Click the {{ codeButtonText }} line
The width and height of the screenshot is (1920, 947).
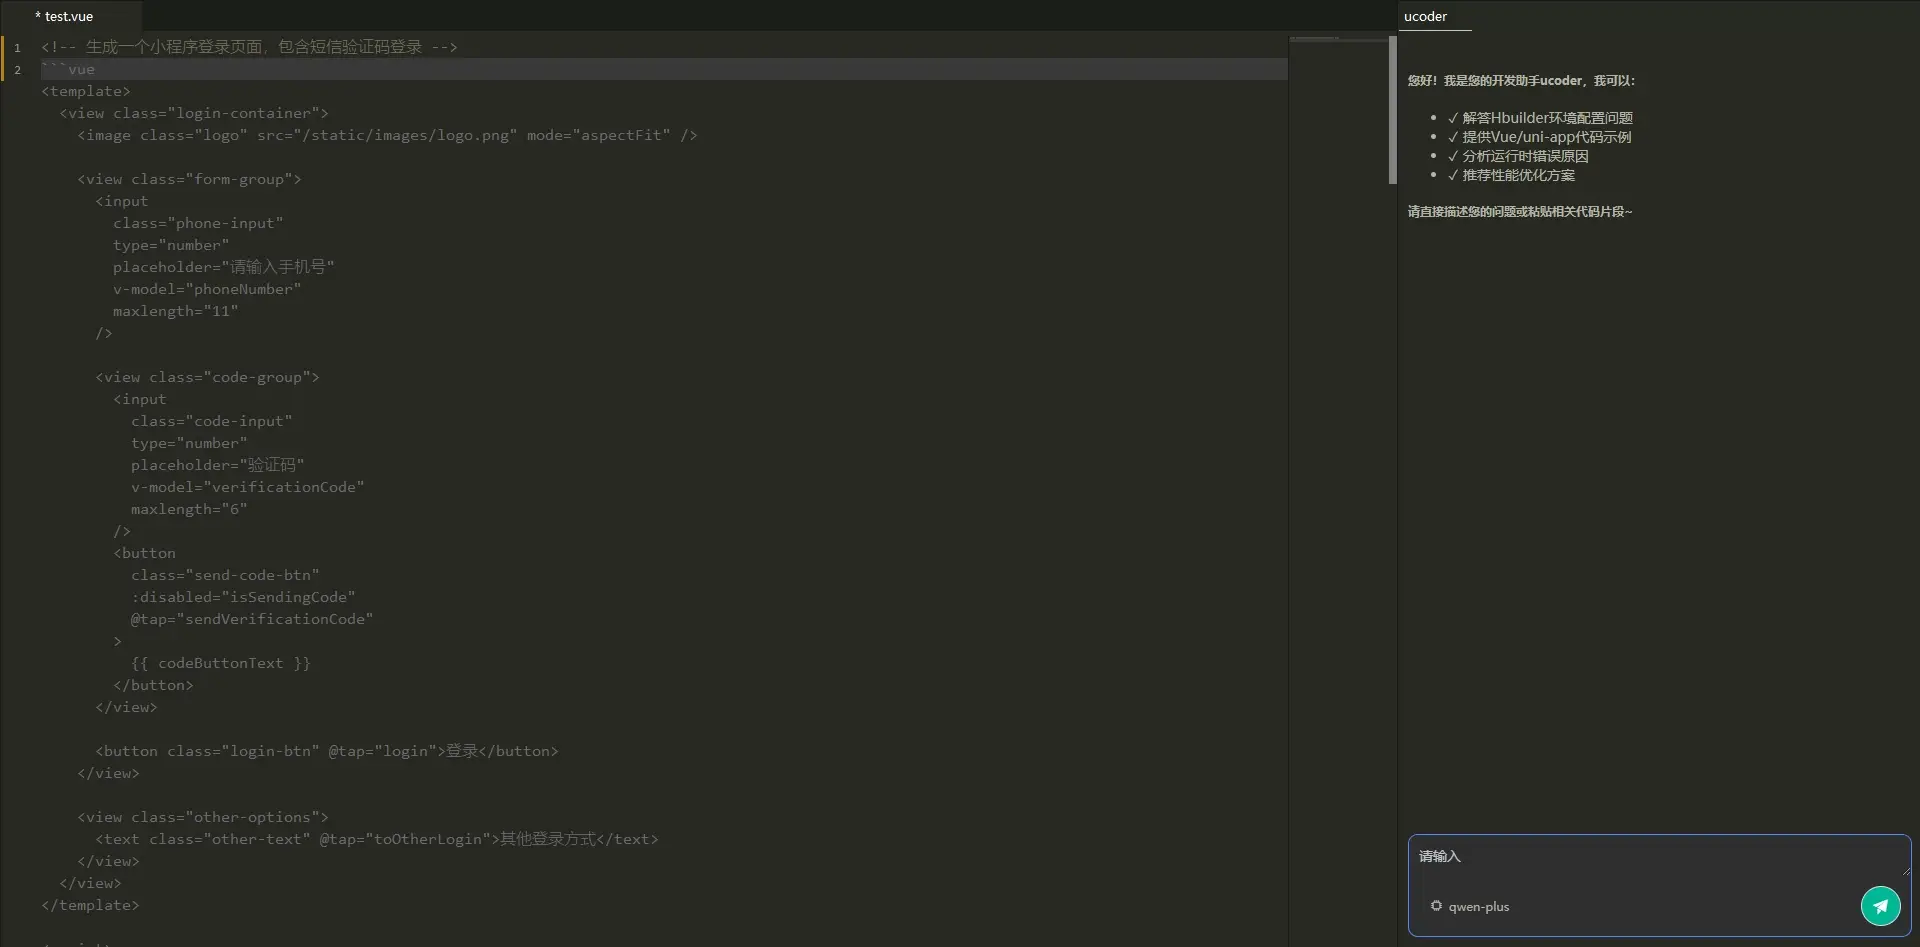221,663
